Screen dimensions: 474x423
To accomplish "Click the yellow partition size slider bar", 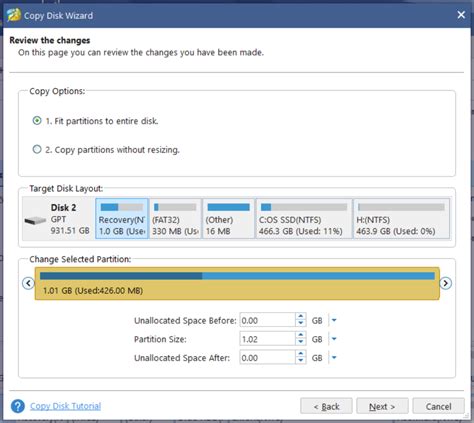I will (x=237, y=283).
